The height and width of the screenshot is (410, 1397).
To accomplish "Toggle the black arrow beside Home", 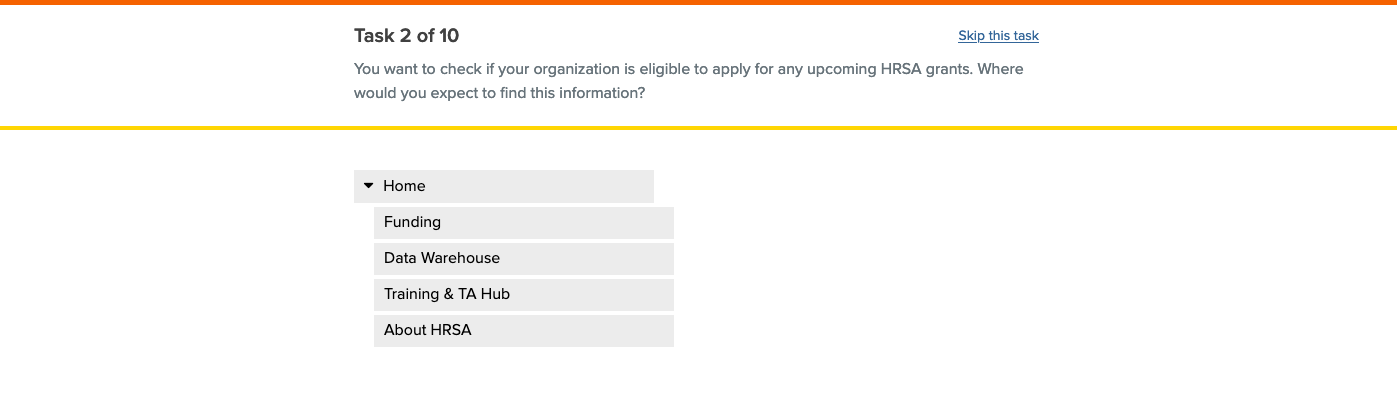I will tap(368, 186).
